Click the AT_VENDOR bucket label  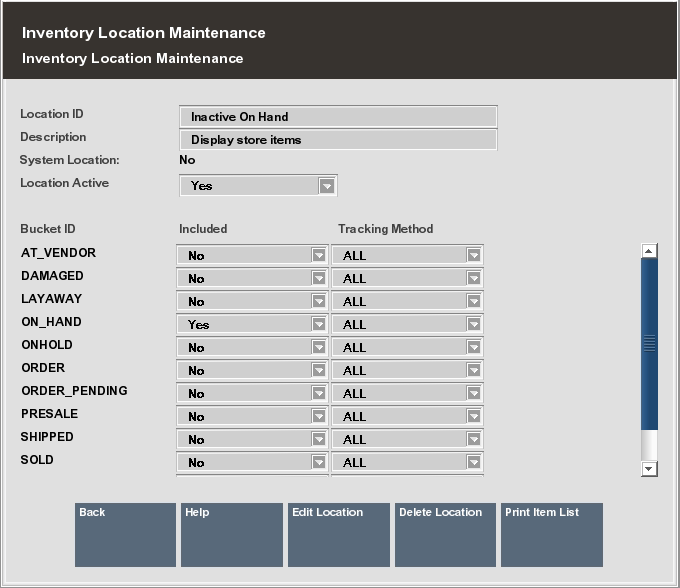[59, 253]
